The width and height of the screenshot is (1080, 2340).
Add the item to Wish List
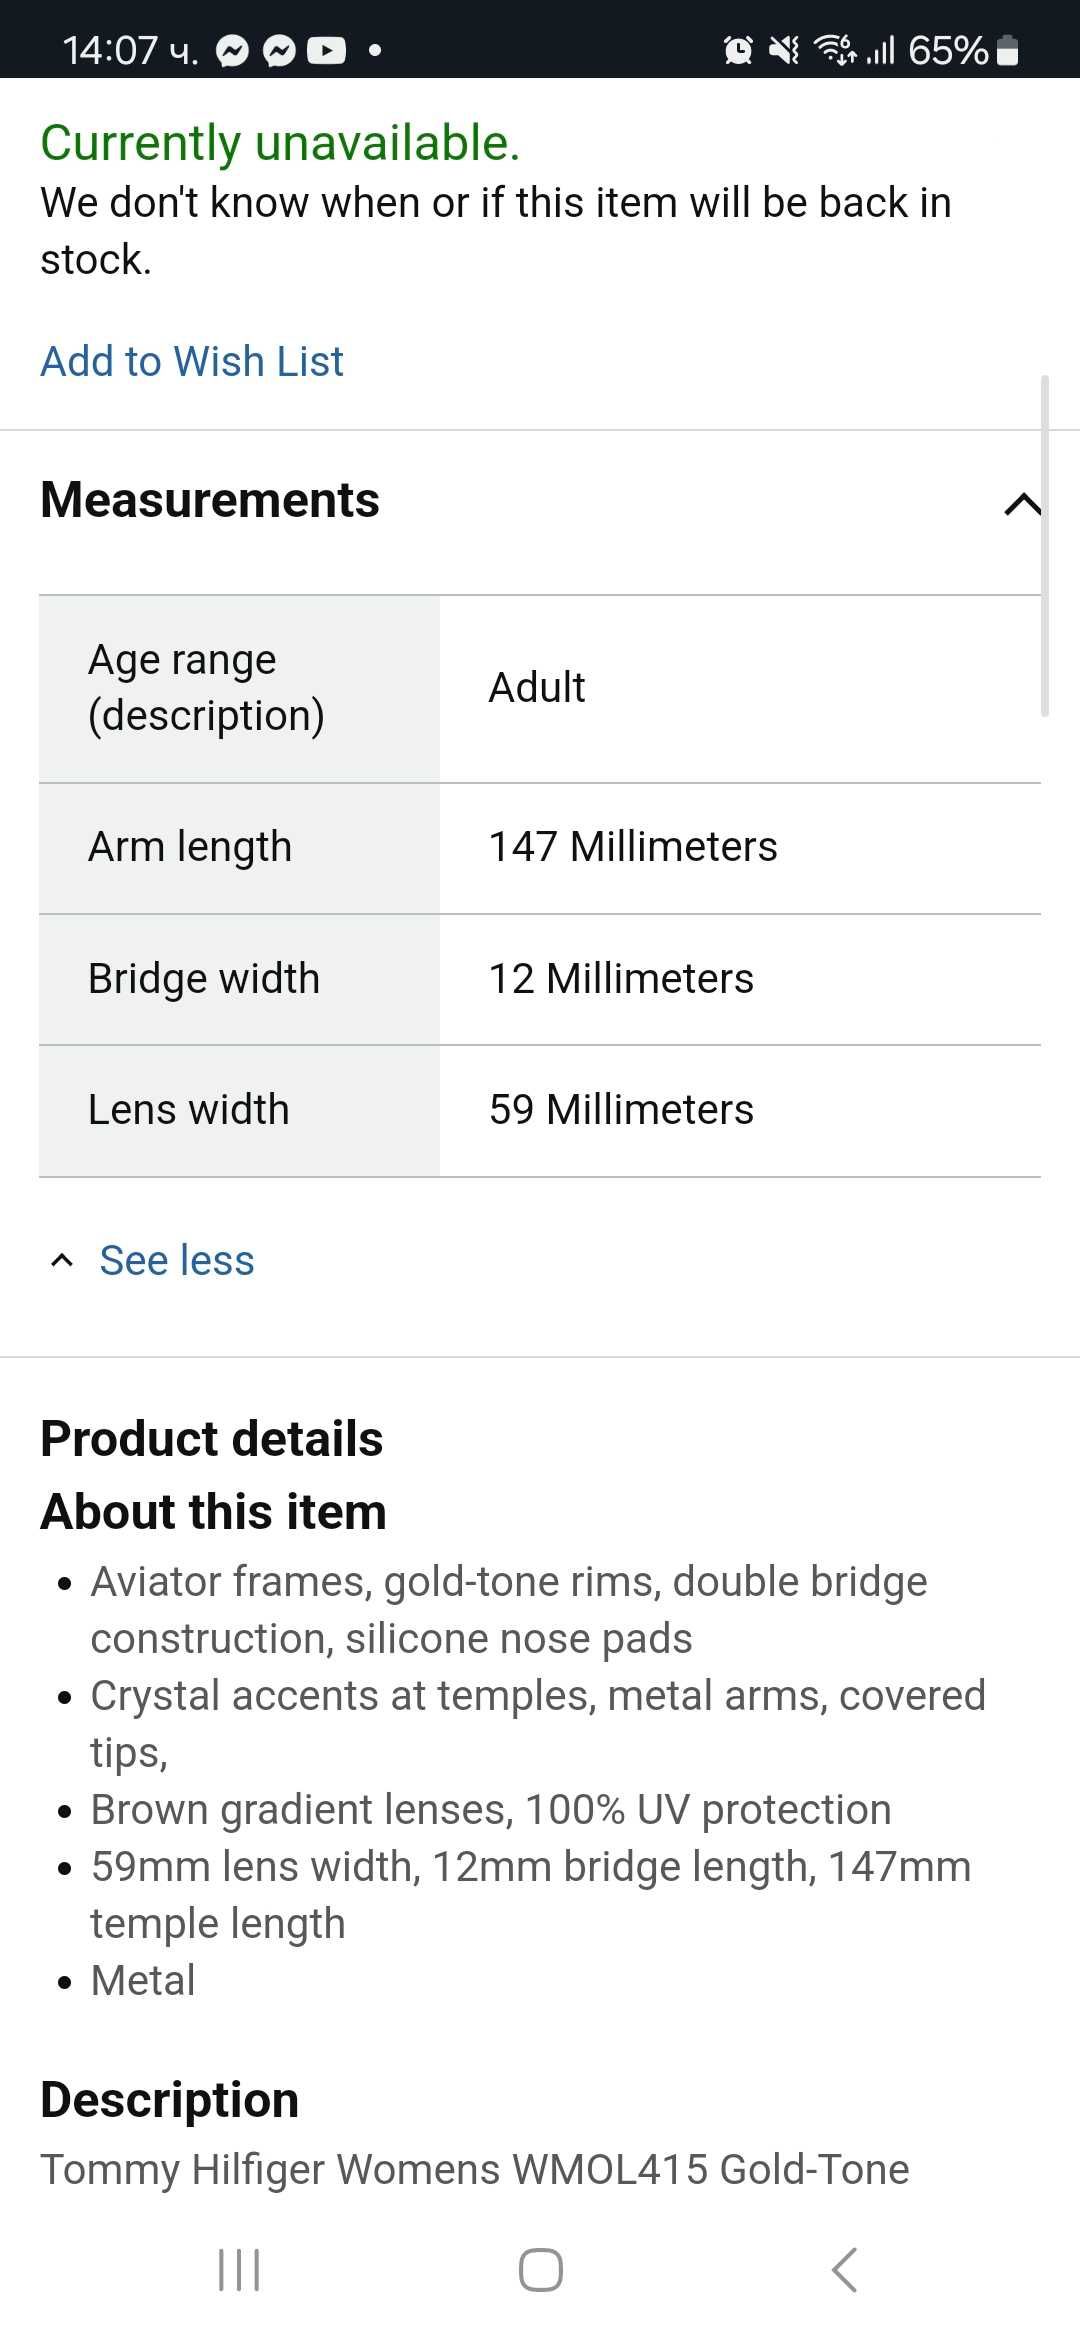point(192,361)
